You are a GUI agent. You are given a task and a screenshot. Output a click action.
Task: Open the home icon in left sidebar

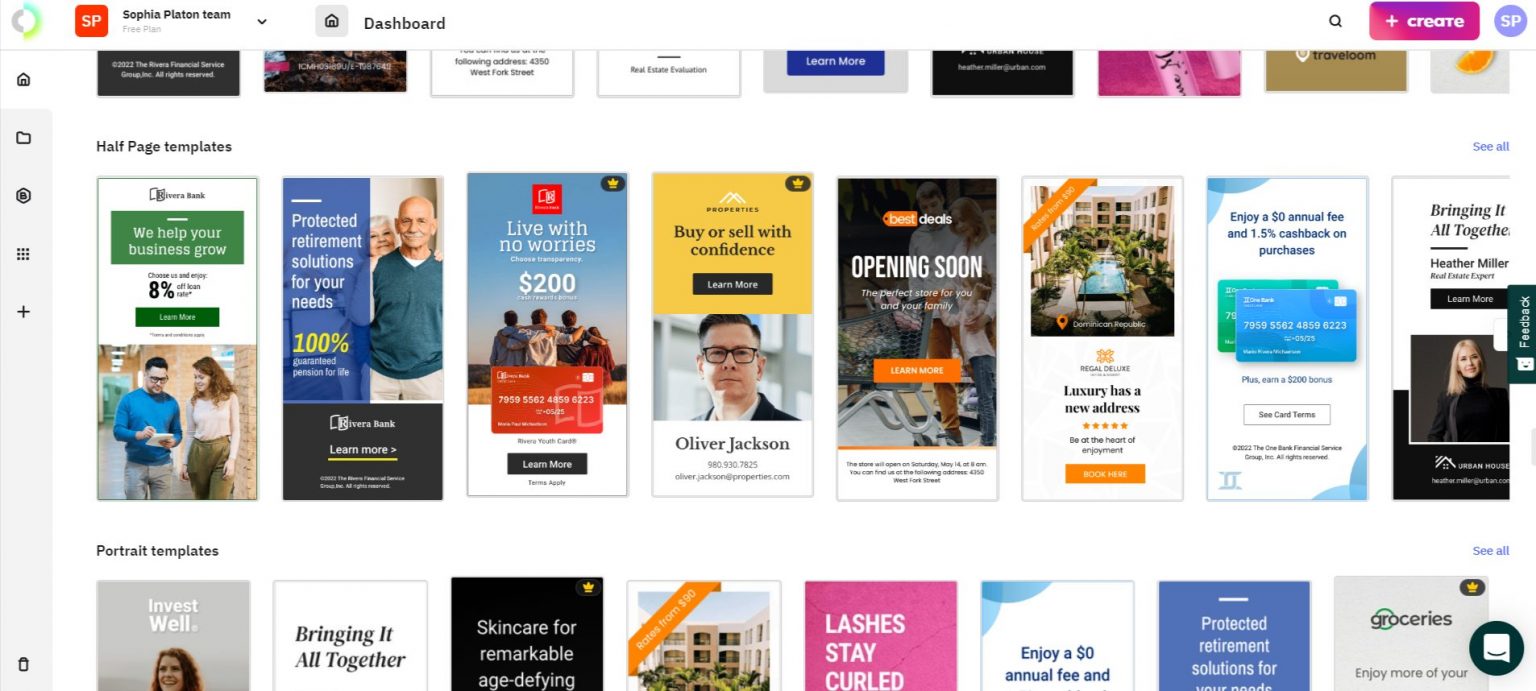(x=24, y=79)
